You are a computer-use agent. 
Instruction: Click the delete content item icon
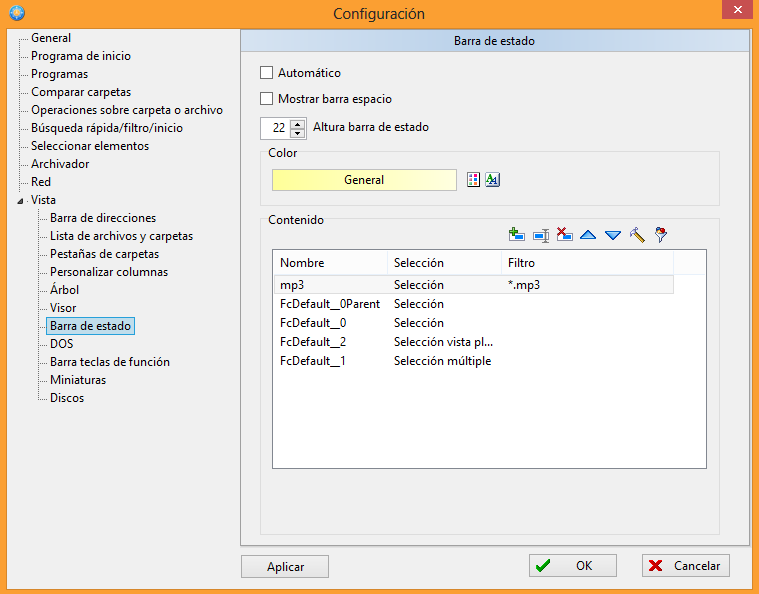(564, 235)
